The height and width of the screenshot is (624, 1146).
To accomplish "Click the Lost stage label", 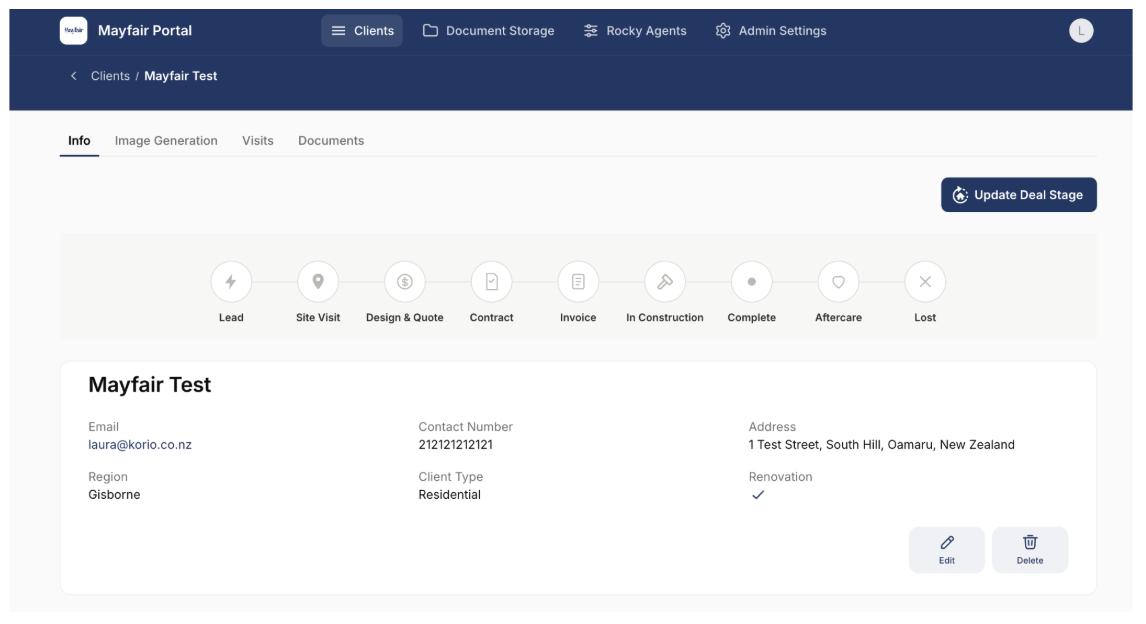I will coord(925,317).
